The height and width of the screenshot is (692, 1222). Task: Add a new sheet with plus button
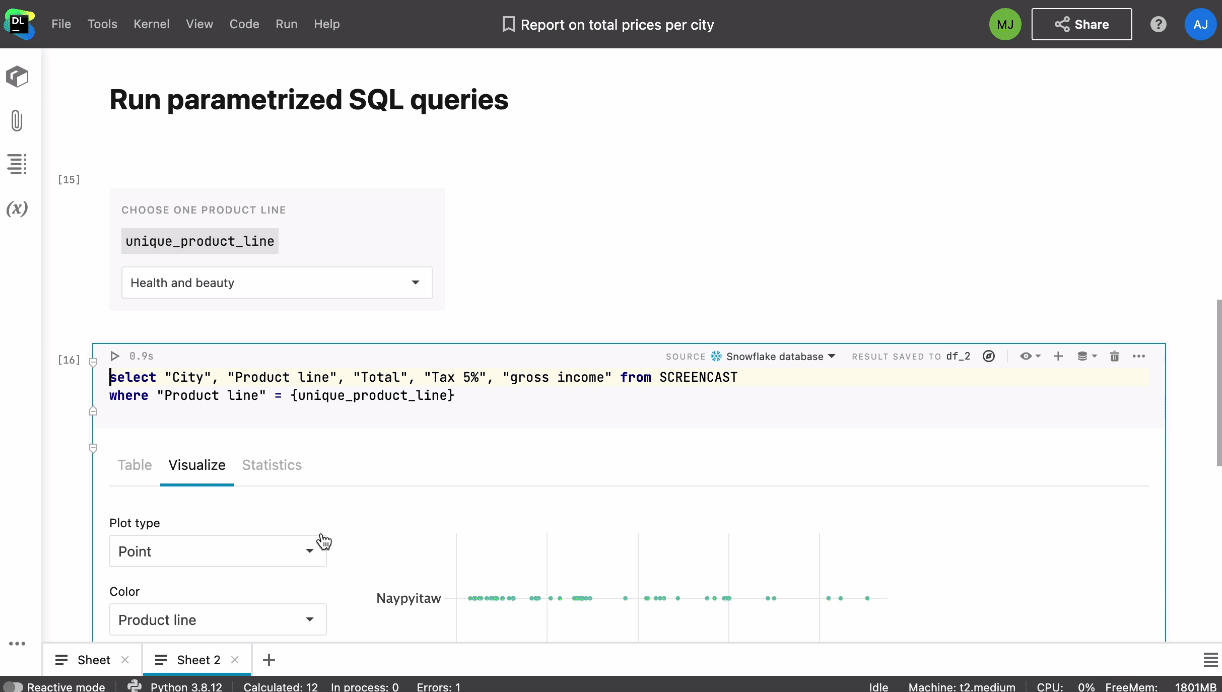click(268, 660)
